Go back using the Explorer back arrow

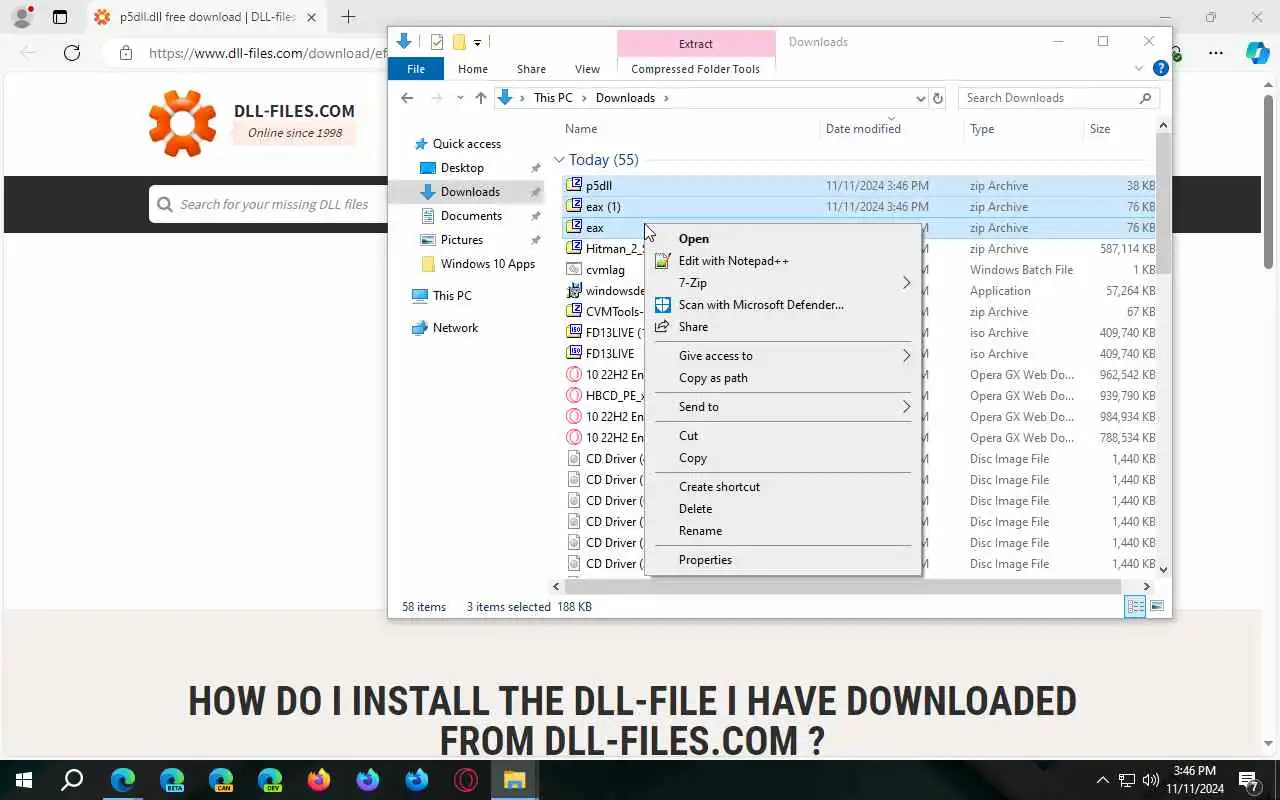pyautogui.click(x=406, y=98)
